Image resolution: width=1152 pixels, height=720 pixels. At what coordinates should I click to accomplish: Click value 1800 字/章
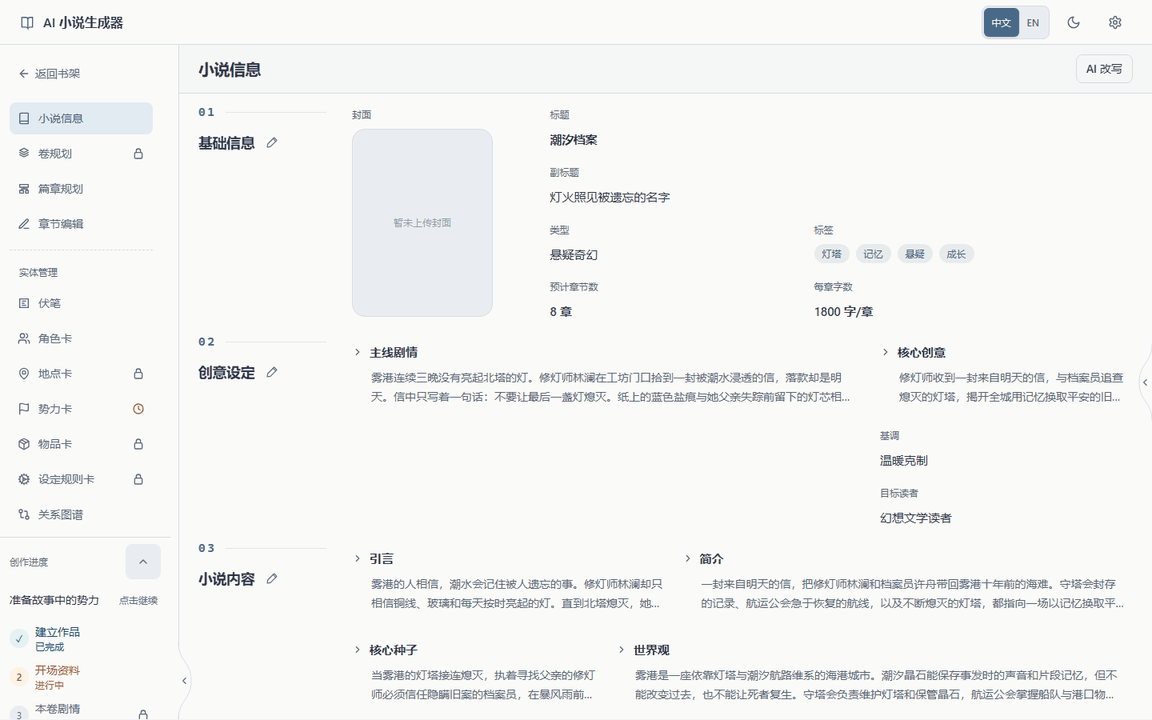click(x=843, y=312)
